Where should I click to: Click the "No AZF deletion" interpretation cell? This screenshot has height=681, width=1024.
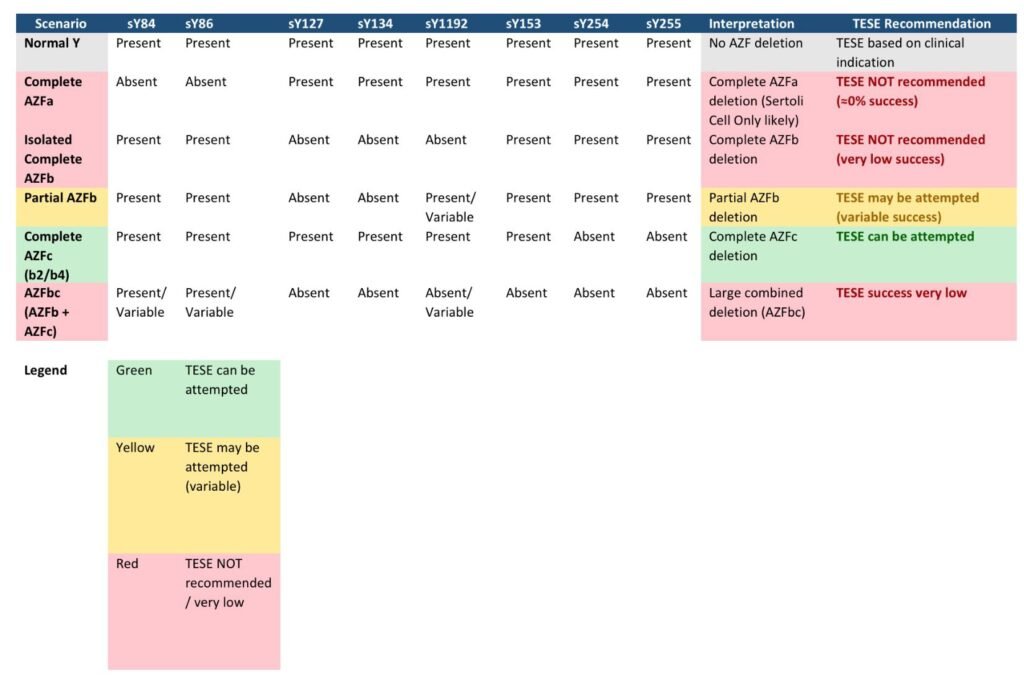coord(755,43)
